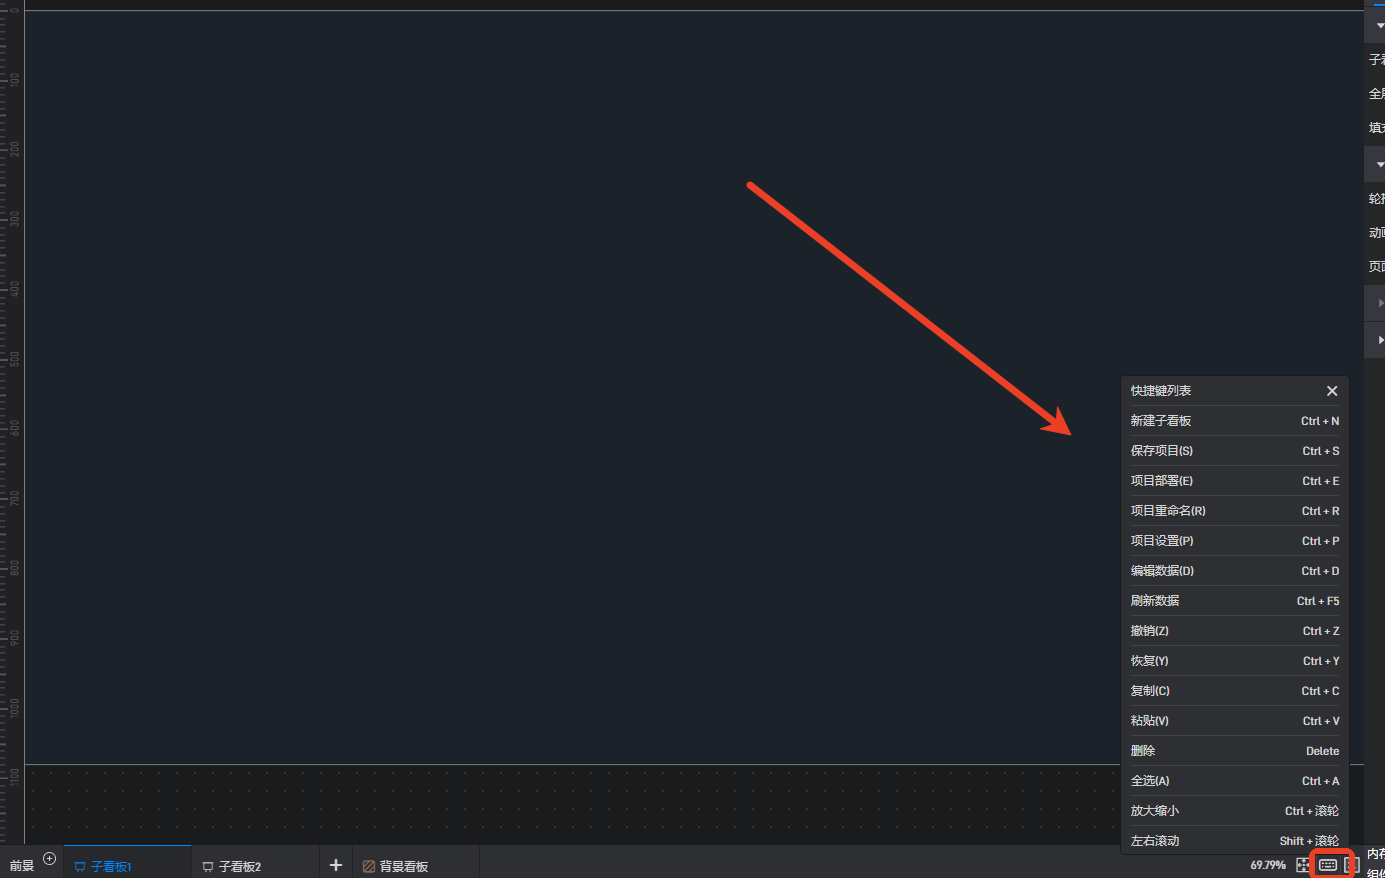Image resolution: width=1385 pixels, height=878 pixels.
Task: Click the 保存项目(S) shortcut entry
Action: (1235, 451)
